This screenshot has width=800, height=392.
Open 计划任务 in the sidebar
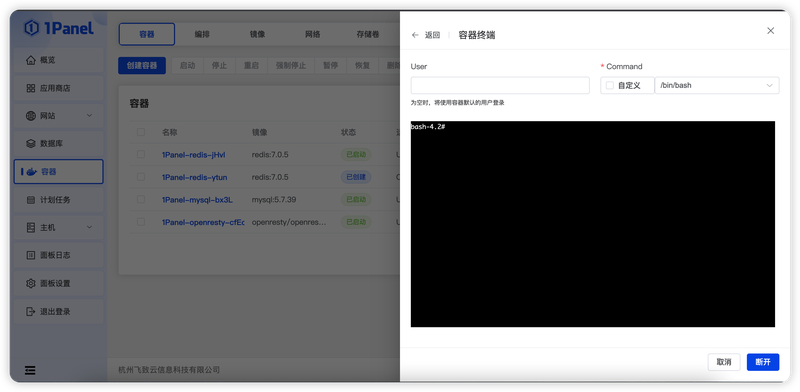click(x=59, y=200)
